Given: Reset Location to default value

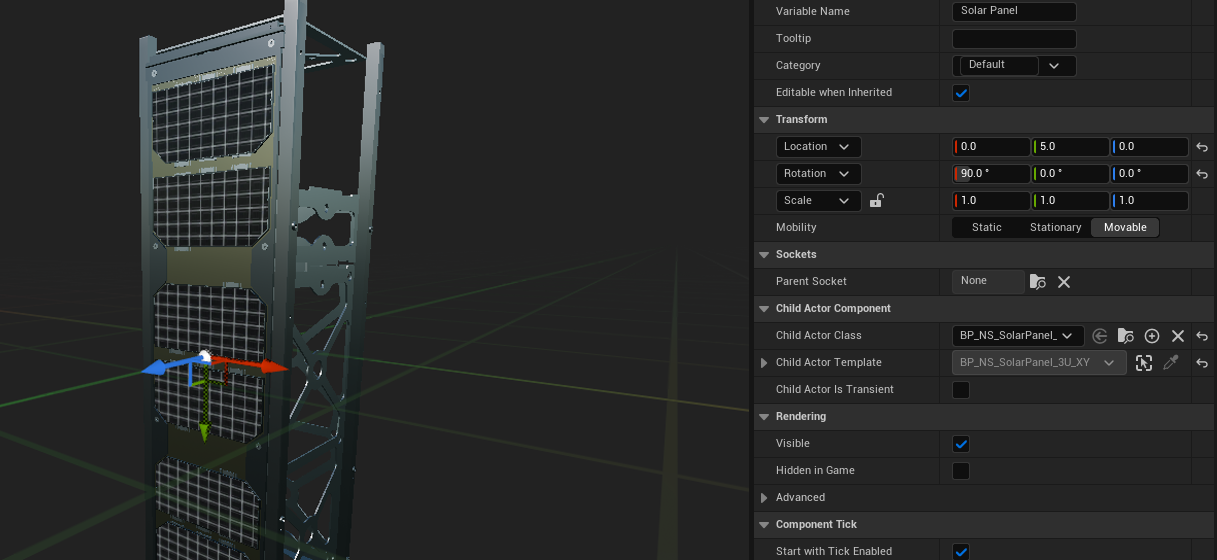Looking at the screenshot, I should tap(1202, 147).
